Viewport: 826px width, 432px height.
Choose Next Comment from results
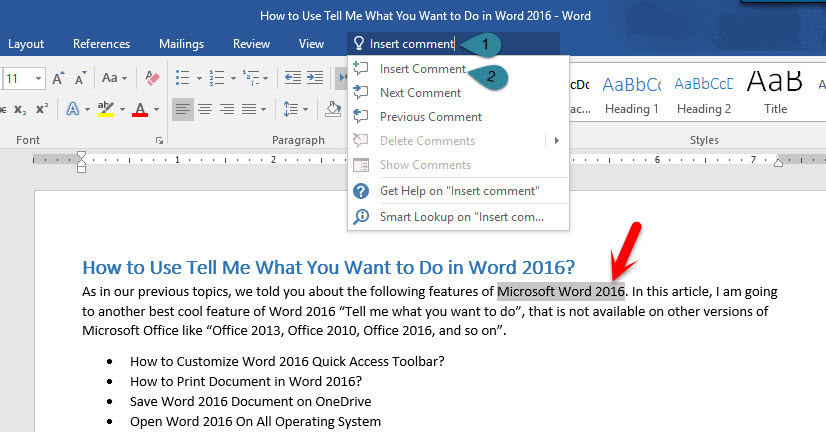pyautogui.click(x=458, y=93)
